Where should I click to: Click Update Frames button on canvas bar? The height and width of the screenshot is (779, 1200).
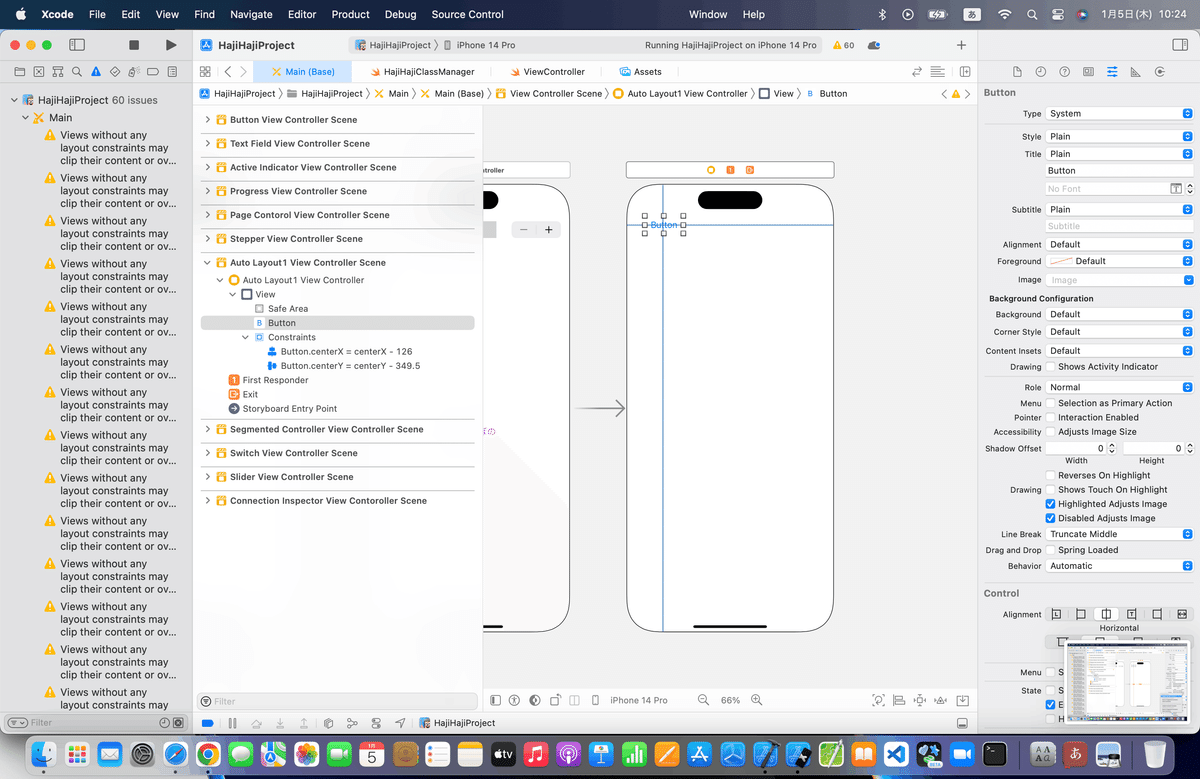pyautogui.click(x=878, y=700)
